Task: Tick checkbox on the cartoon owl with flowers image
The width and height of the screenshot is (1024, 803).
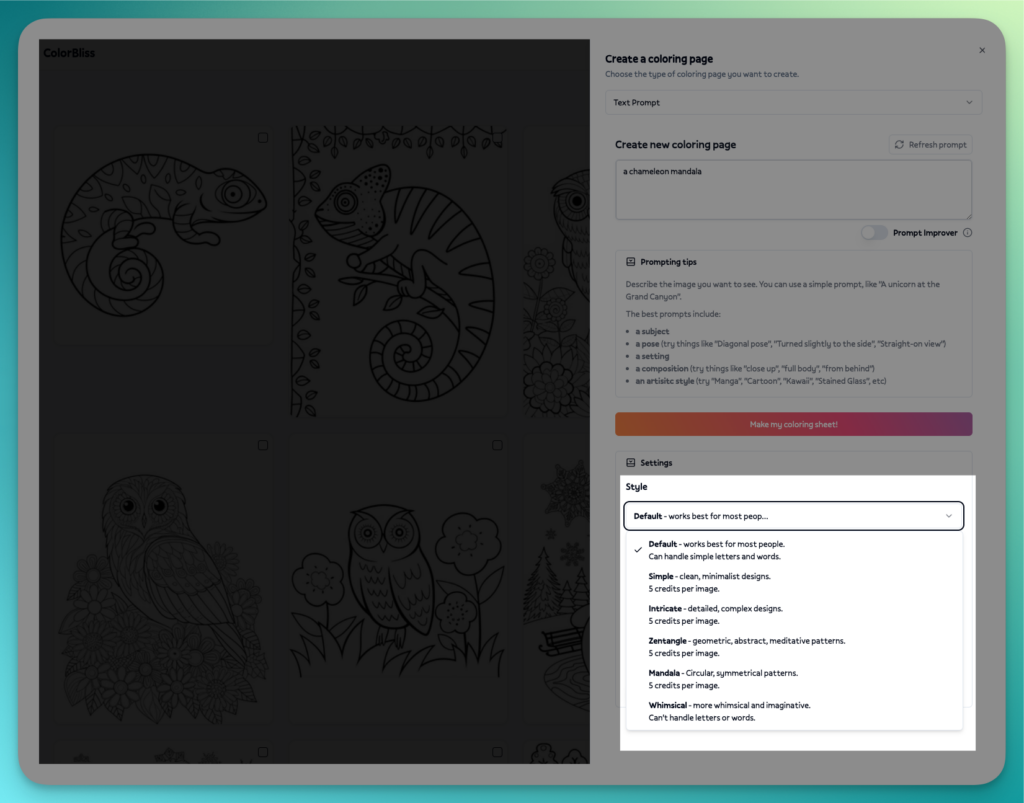Action: pyautogui.click(x=497, y=445)
